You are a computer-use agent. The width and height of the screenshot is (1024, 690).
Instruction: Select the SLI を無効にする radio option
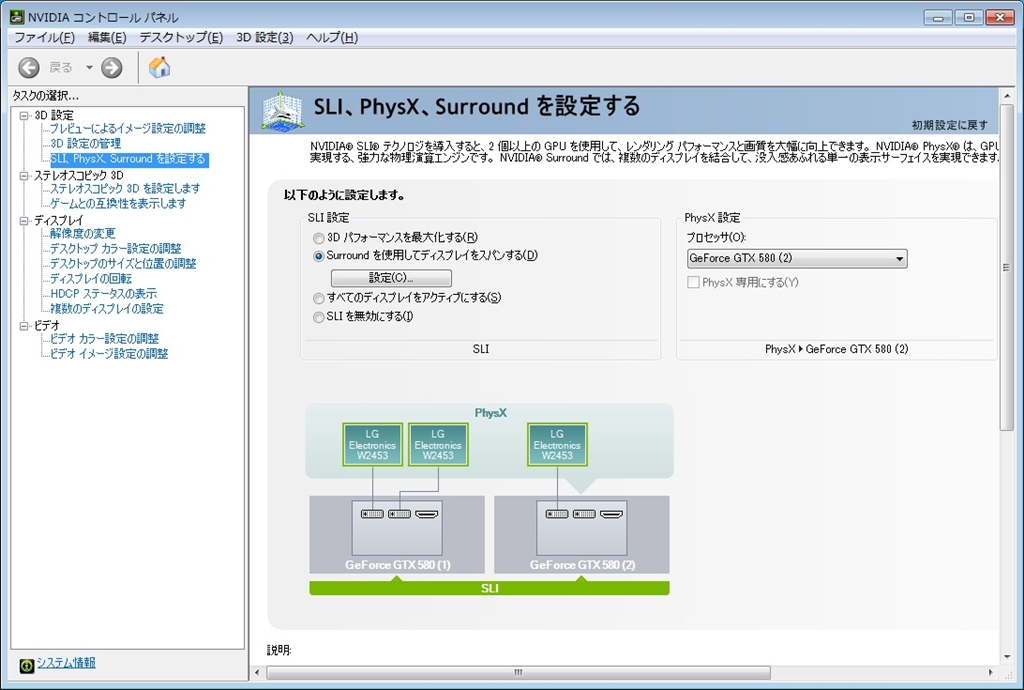point(319,317)
